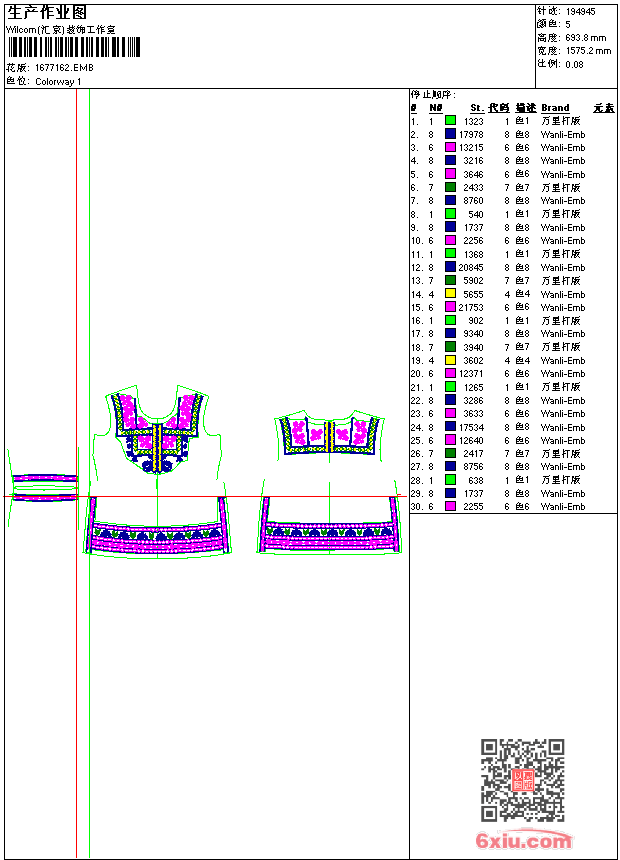Click the stitch count '3216' in row 4
The height and width of the screenshot is (860, 620).
point(473,161)
